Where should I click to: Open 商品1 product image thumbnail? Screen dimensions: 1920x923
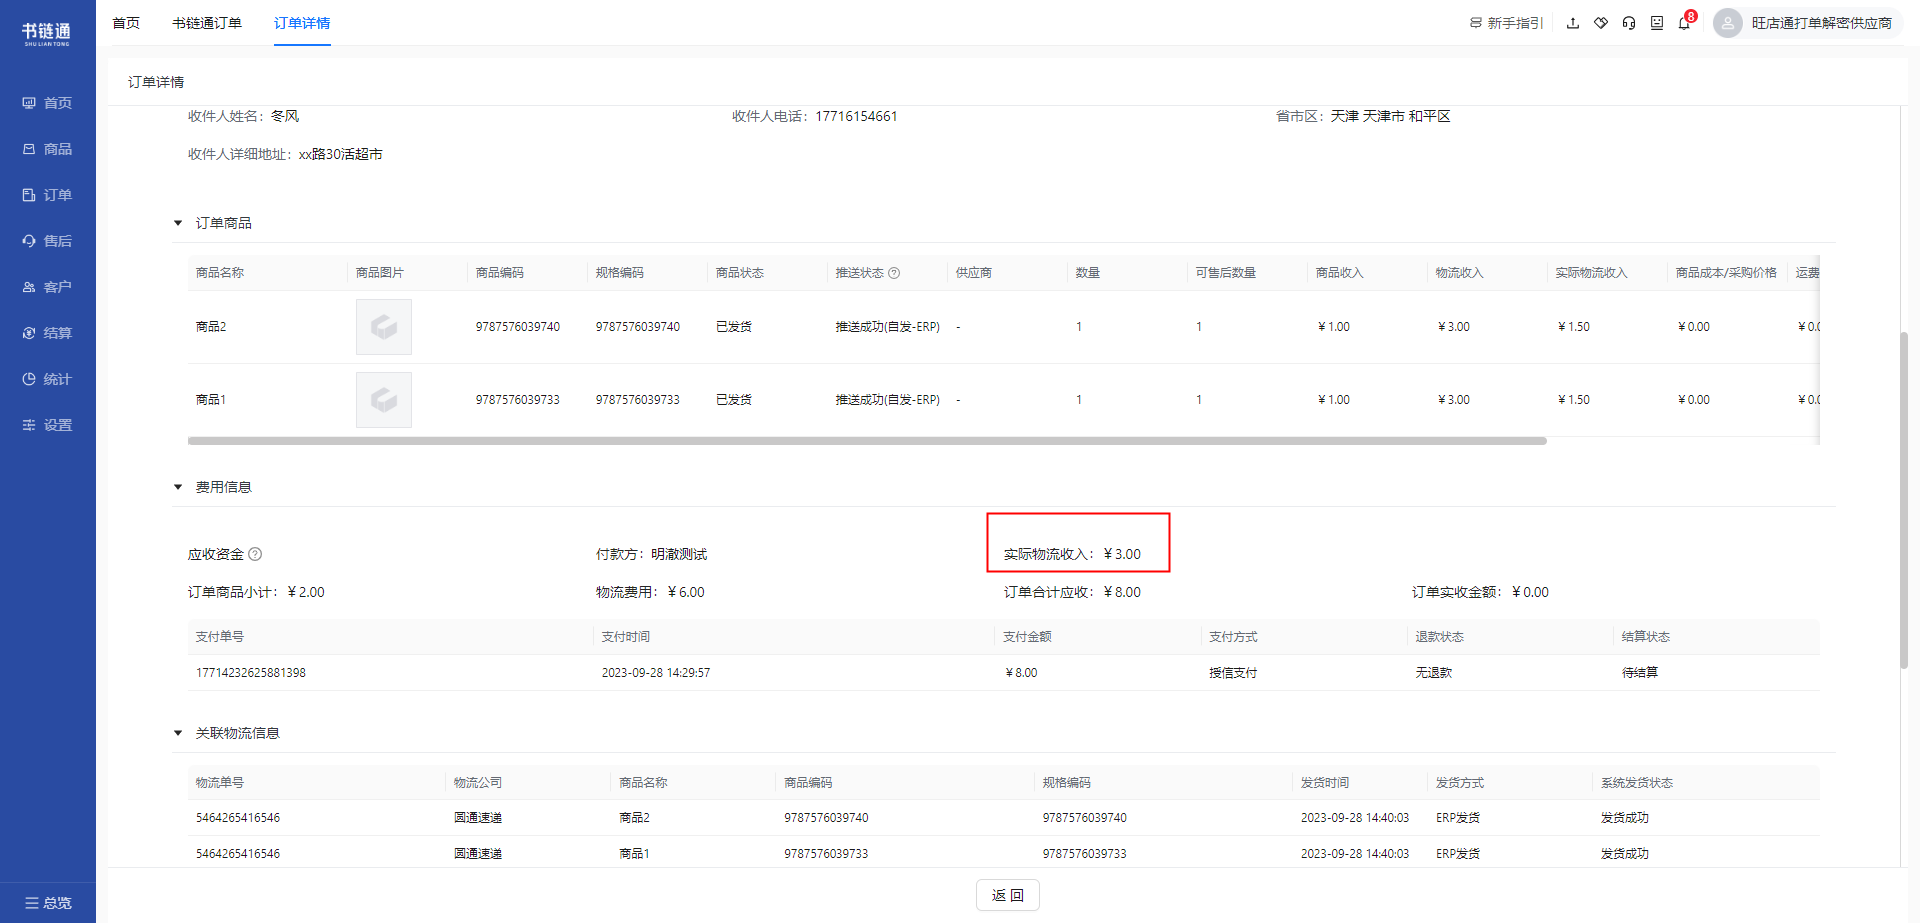click(x=384, y=400)
